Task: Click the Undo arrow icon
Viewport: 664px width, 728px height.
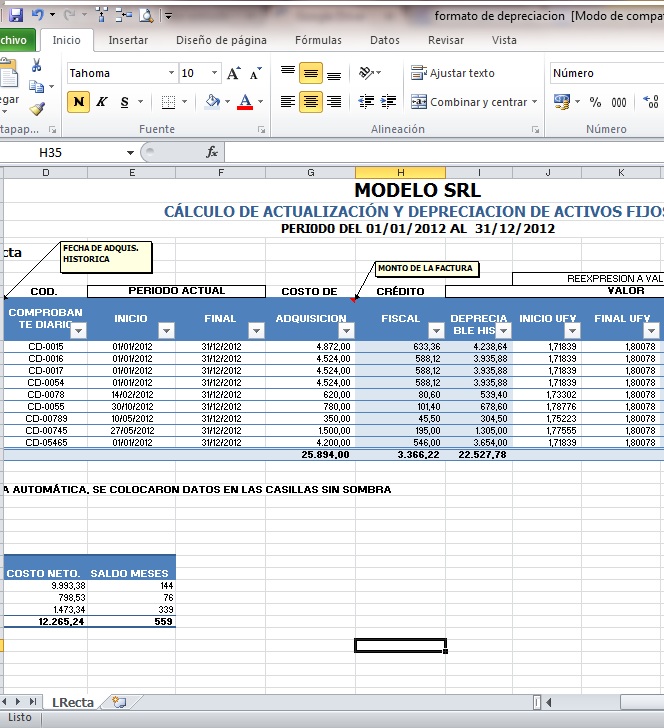Action: [38, 15]
